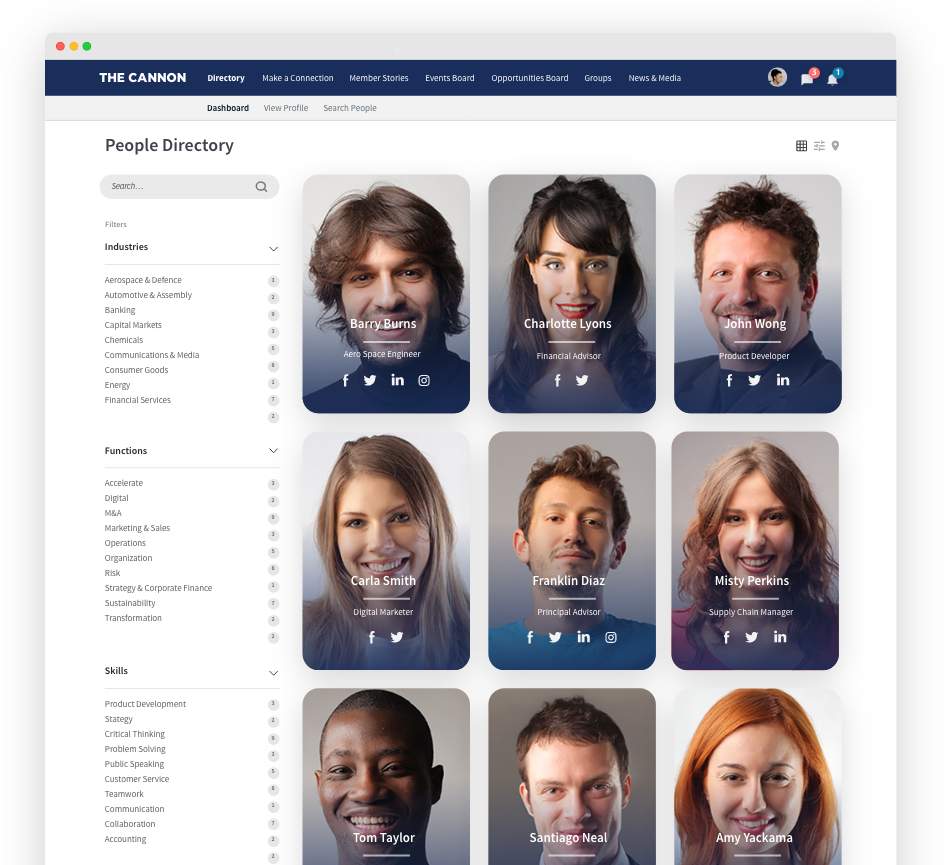Open Tom Taylor's profile card

click(x=386, y=777)
